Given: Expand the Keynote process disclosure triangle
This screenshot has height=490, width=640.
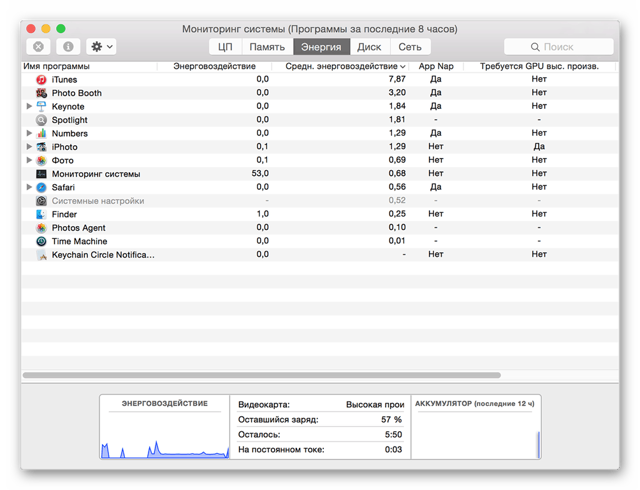Looking at the screenshot, I should coord(29,106).
